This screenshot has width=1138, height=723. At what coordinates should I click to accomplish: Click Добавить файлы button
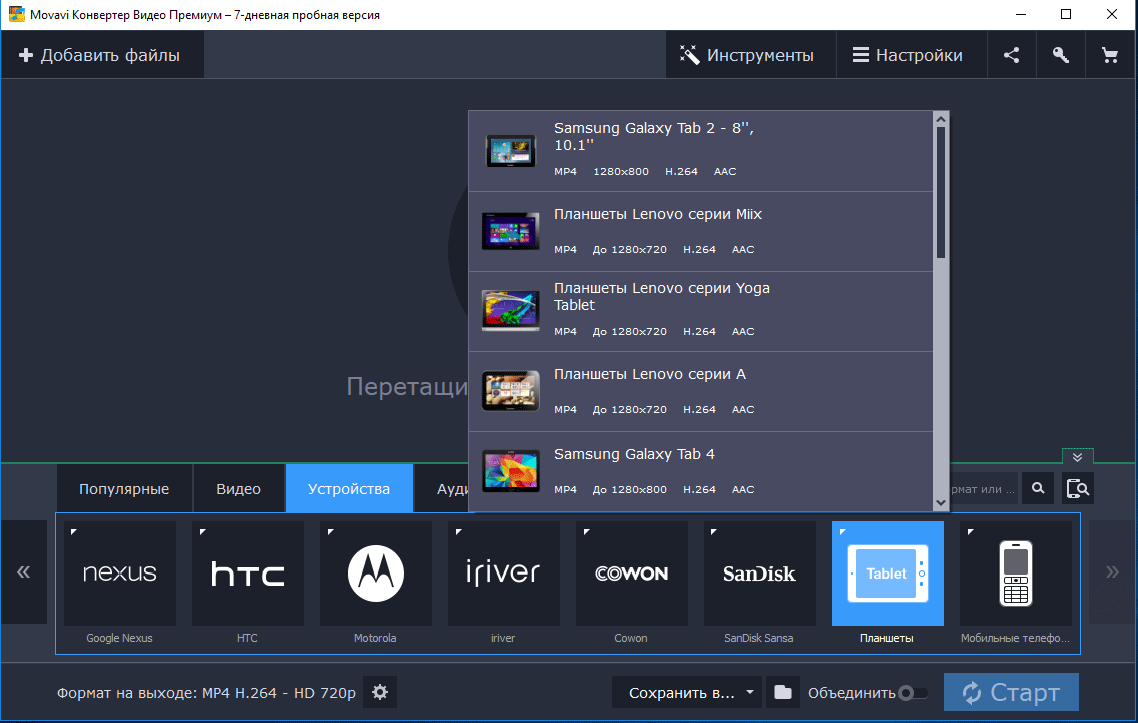coord(102,55)
